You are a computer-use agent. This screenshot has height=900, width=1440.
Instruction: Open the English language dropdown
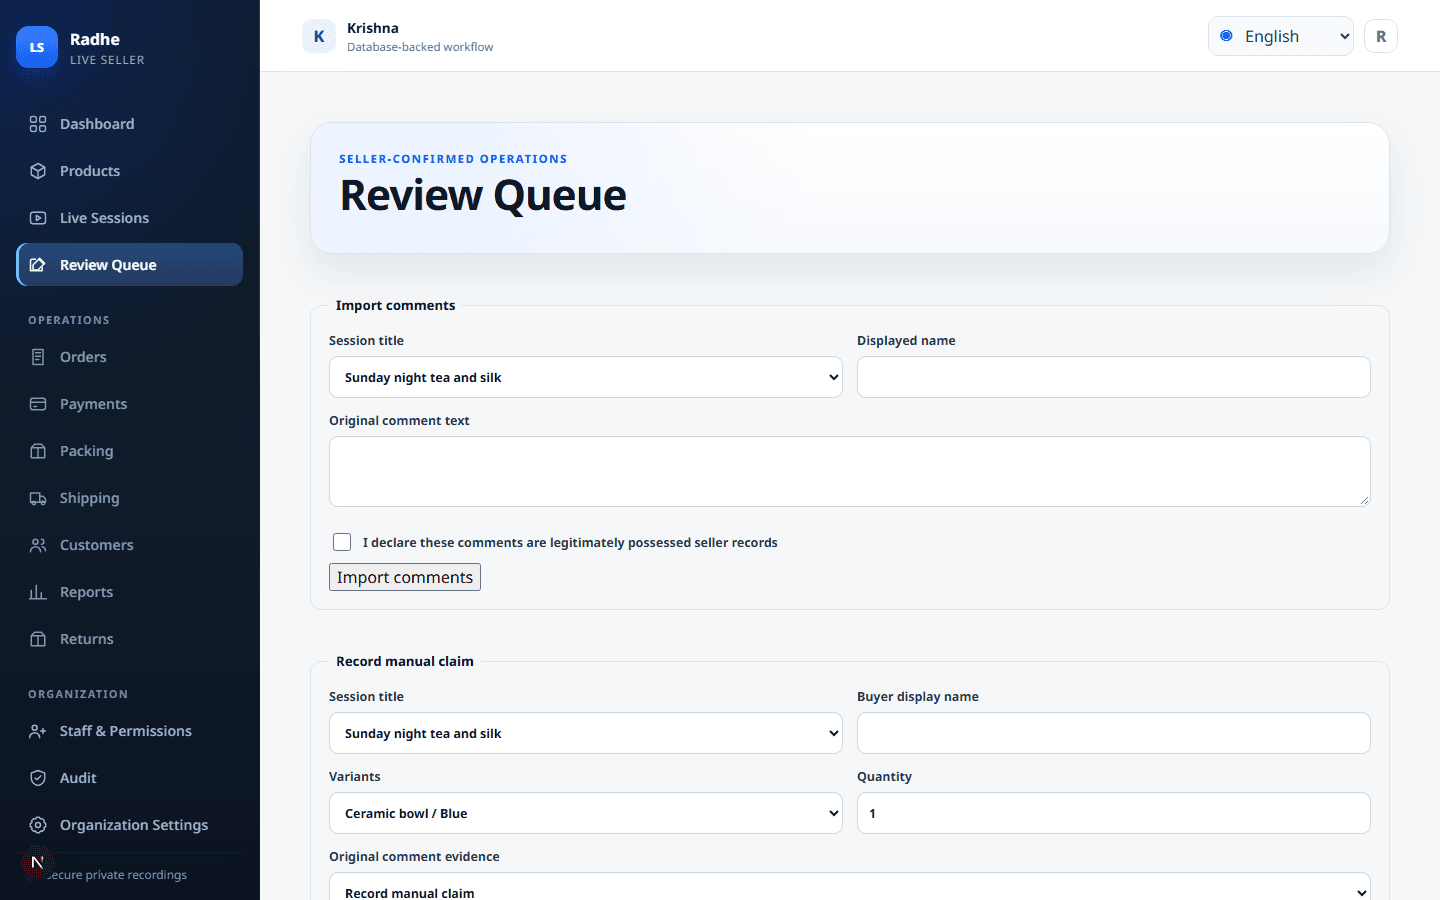point(1281,36)
